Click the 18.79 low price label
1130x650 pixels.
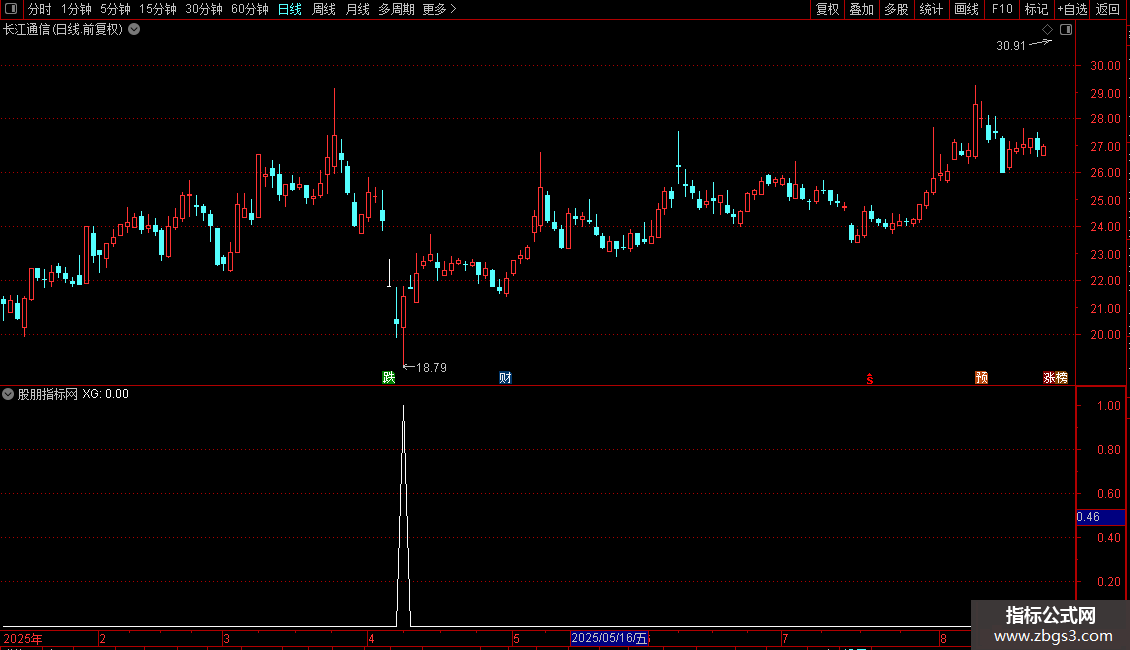pyautogui.click(x=431, y=368)
